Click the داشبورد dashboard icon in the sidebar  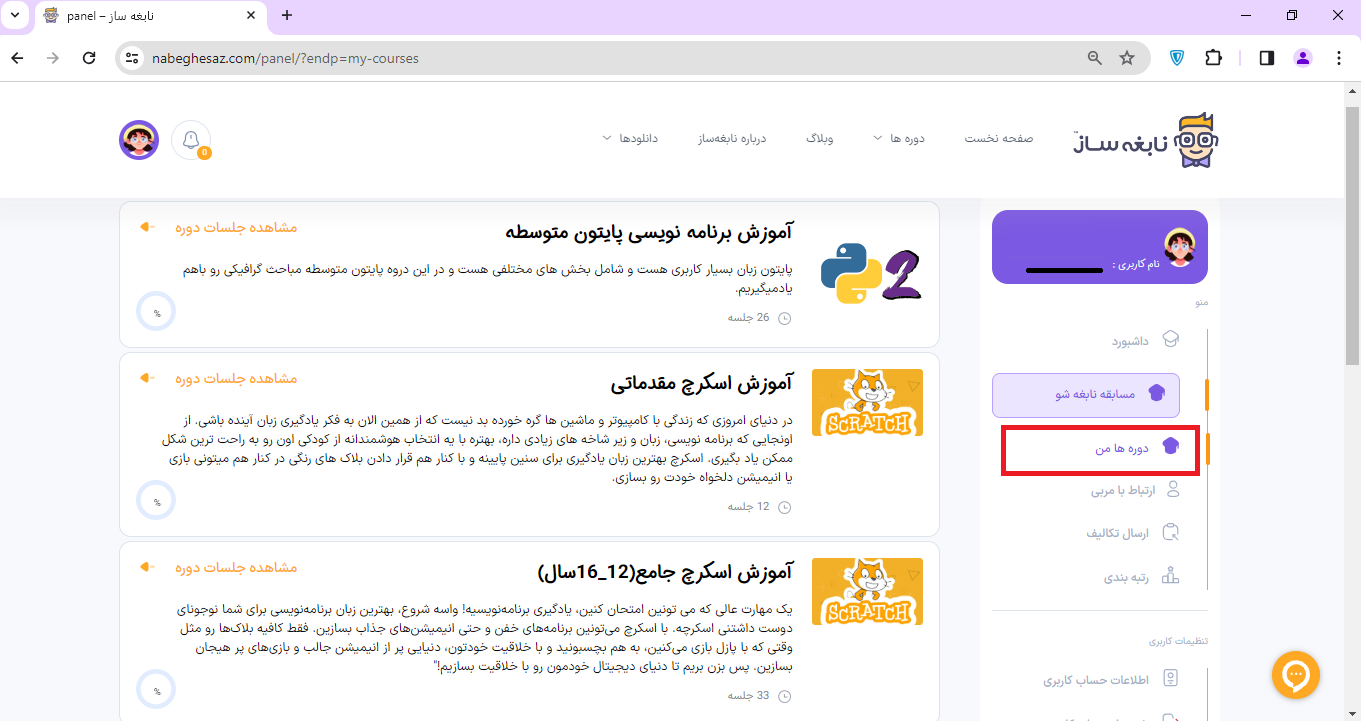coord(1171,340)
